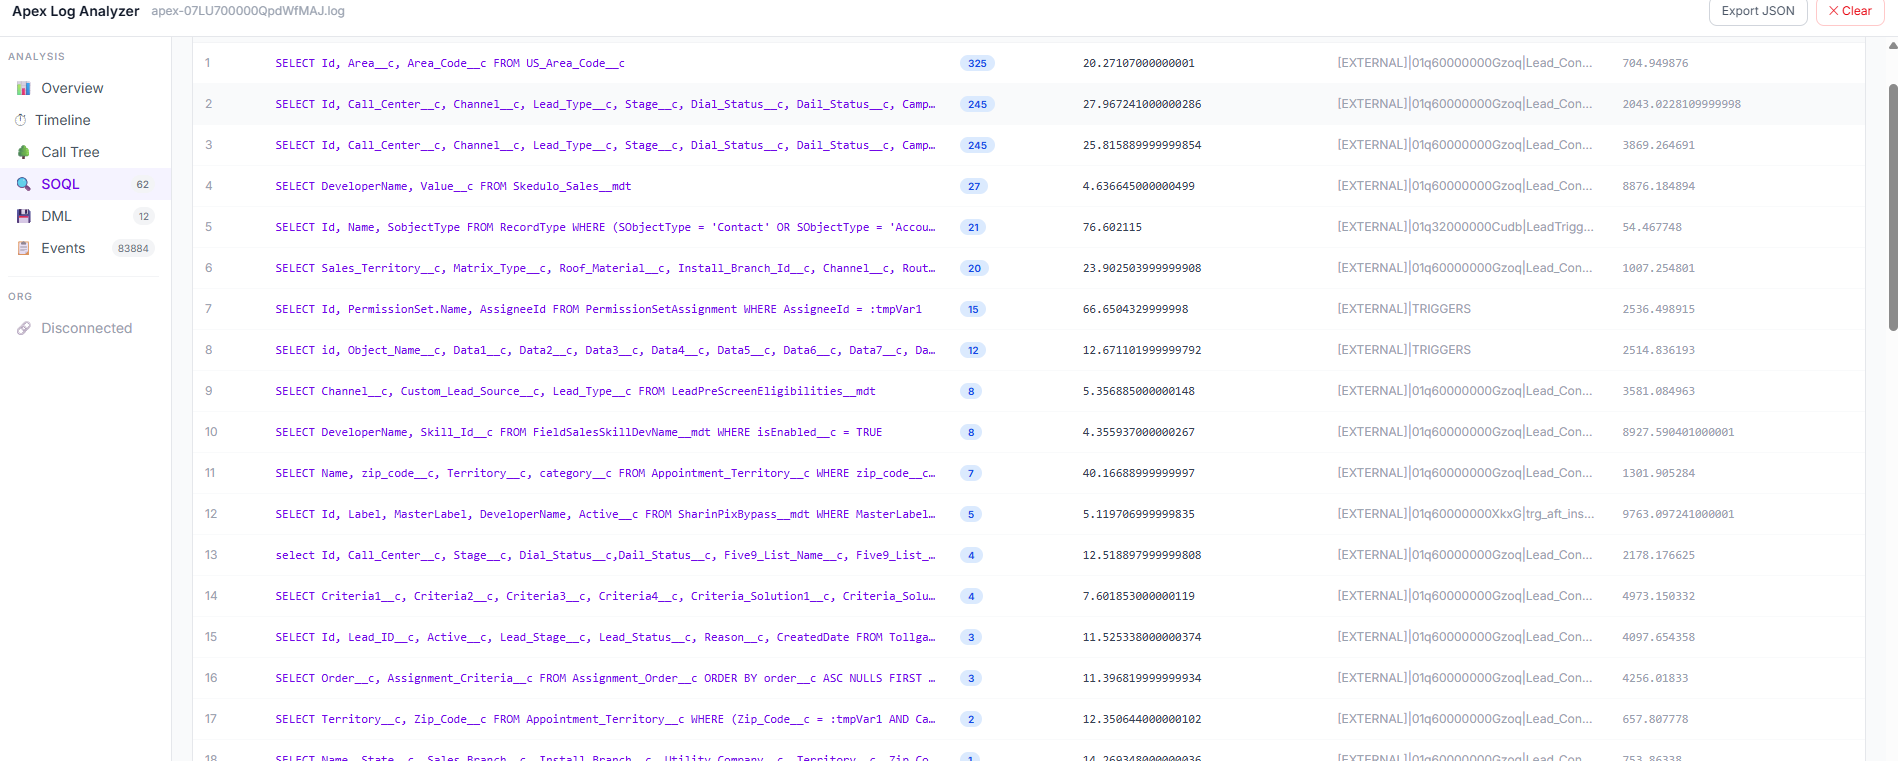Click the Events clipboard icon
The height and width of the screenshot is (761, 1898).
point(23,248)
